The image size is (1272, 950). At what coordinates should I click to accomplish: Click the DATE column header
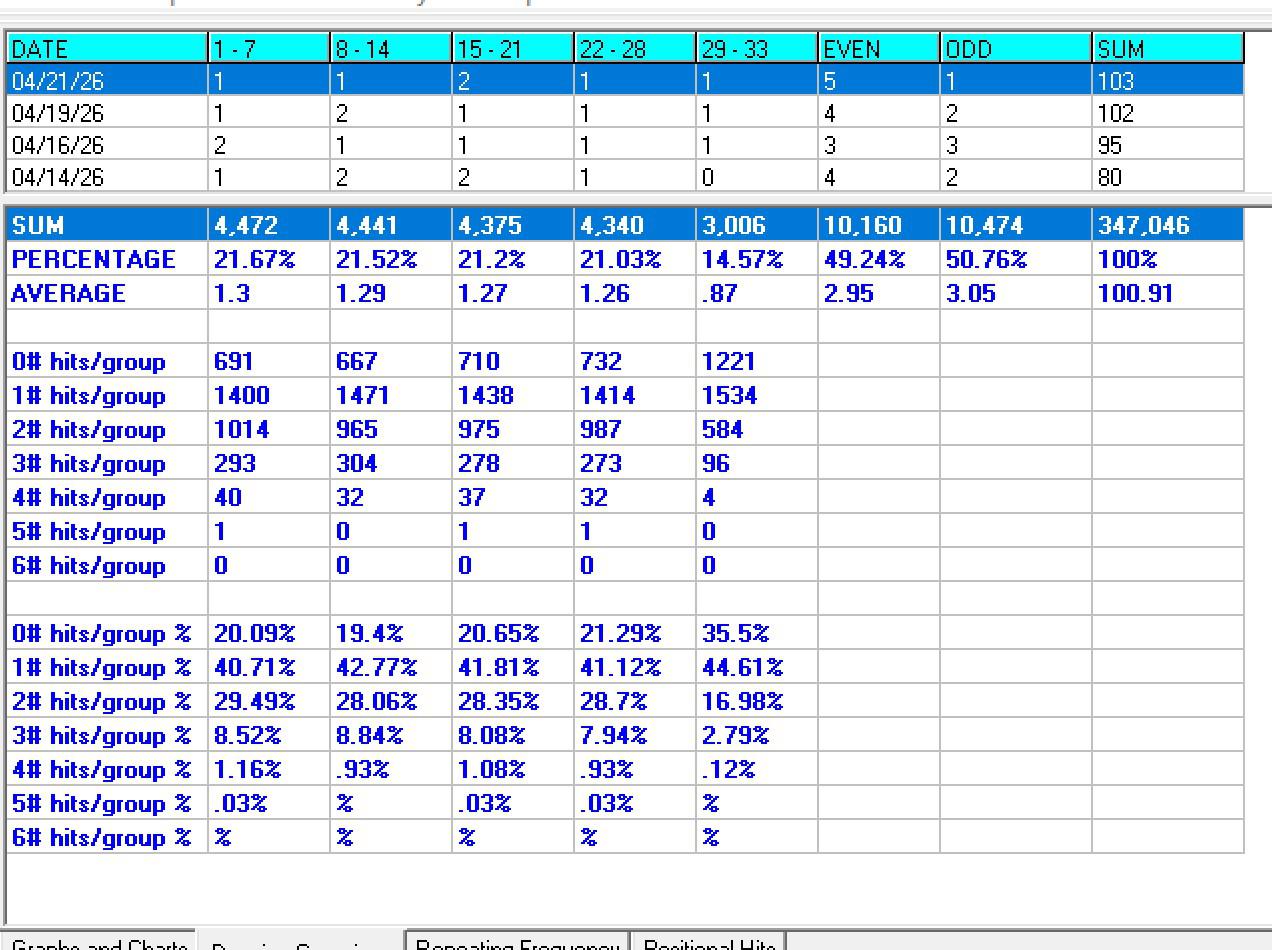[x=107, y=49]
